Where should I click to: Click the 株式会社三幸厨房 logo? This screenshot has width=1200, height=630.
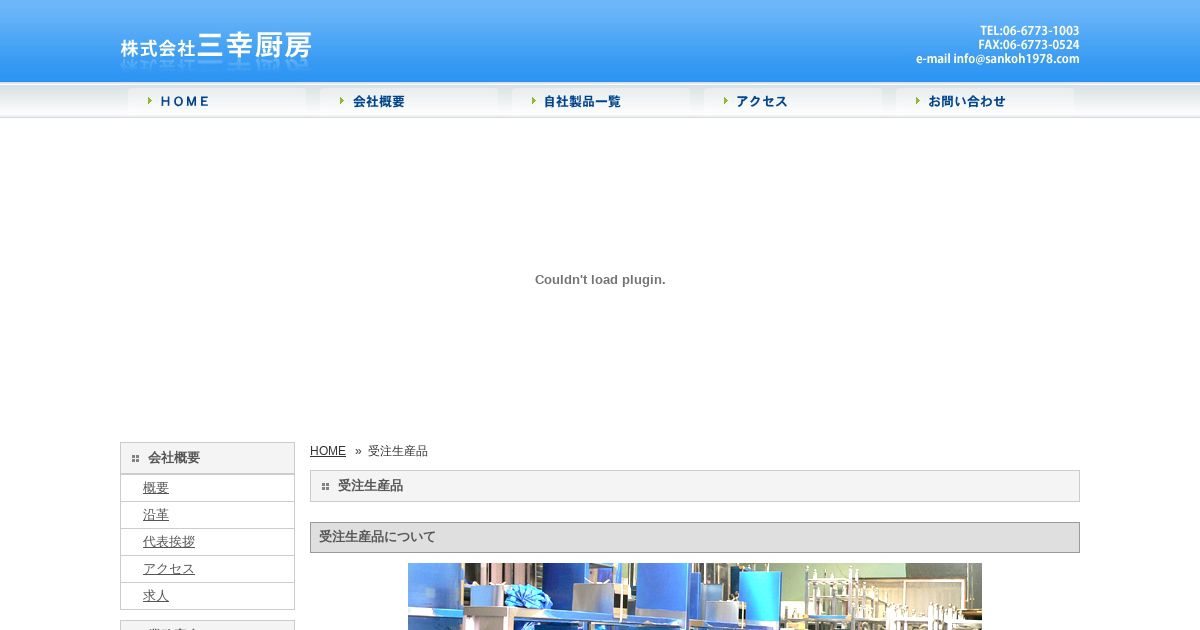coord(216,49)
